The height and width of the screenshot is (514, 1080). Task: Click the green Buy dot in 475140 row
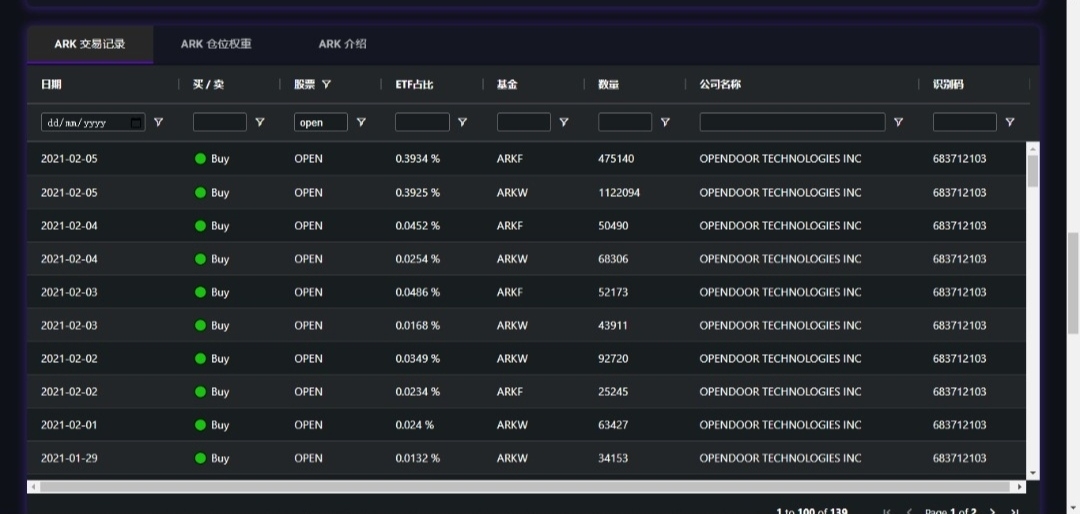pos(200,158)
